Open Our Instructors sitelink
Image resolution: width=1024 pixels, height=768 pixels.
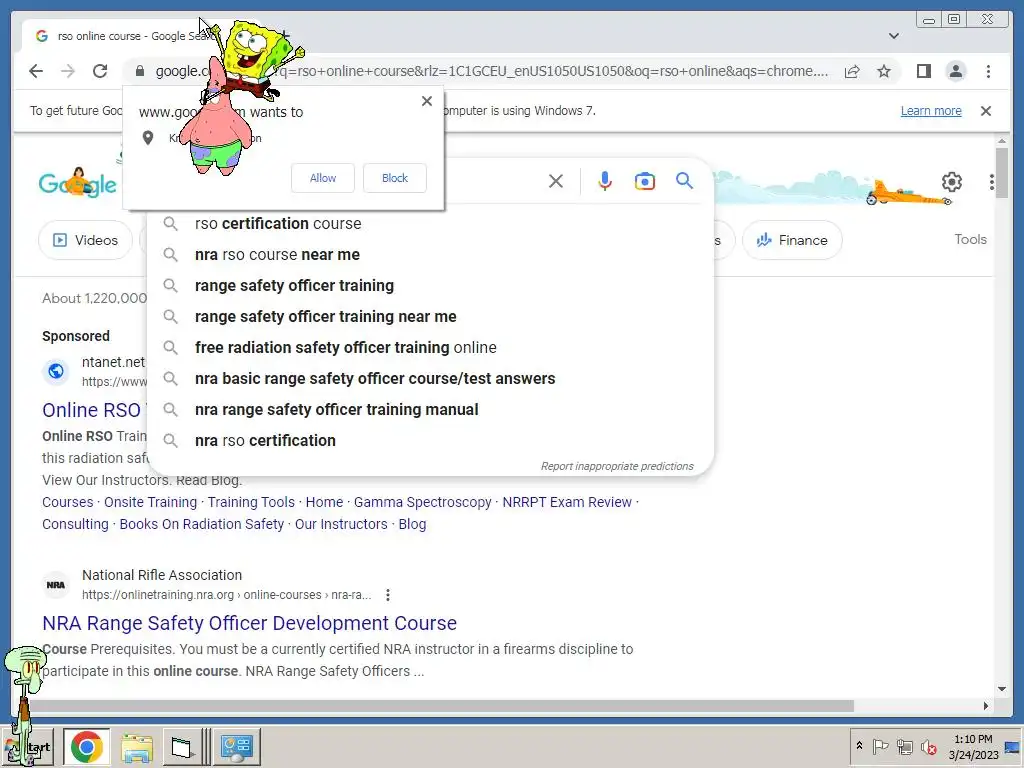click(341, 524)
